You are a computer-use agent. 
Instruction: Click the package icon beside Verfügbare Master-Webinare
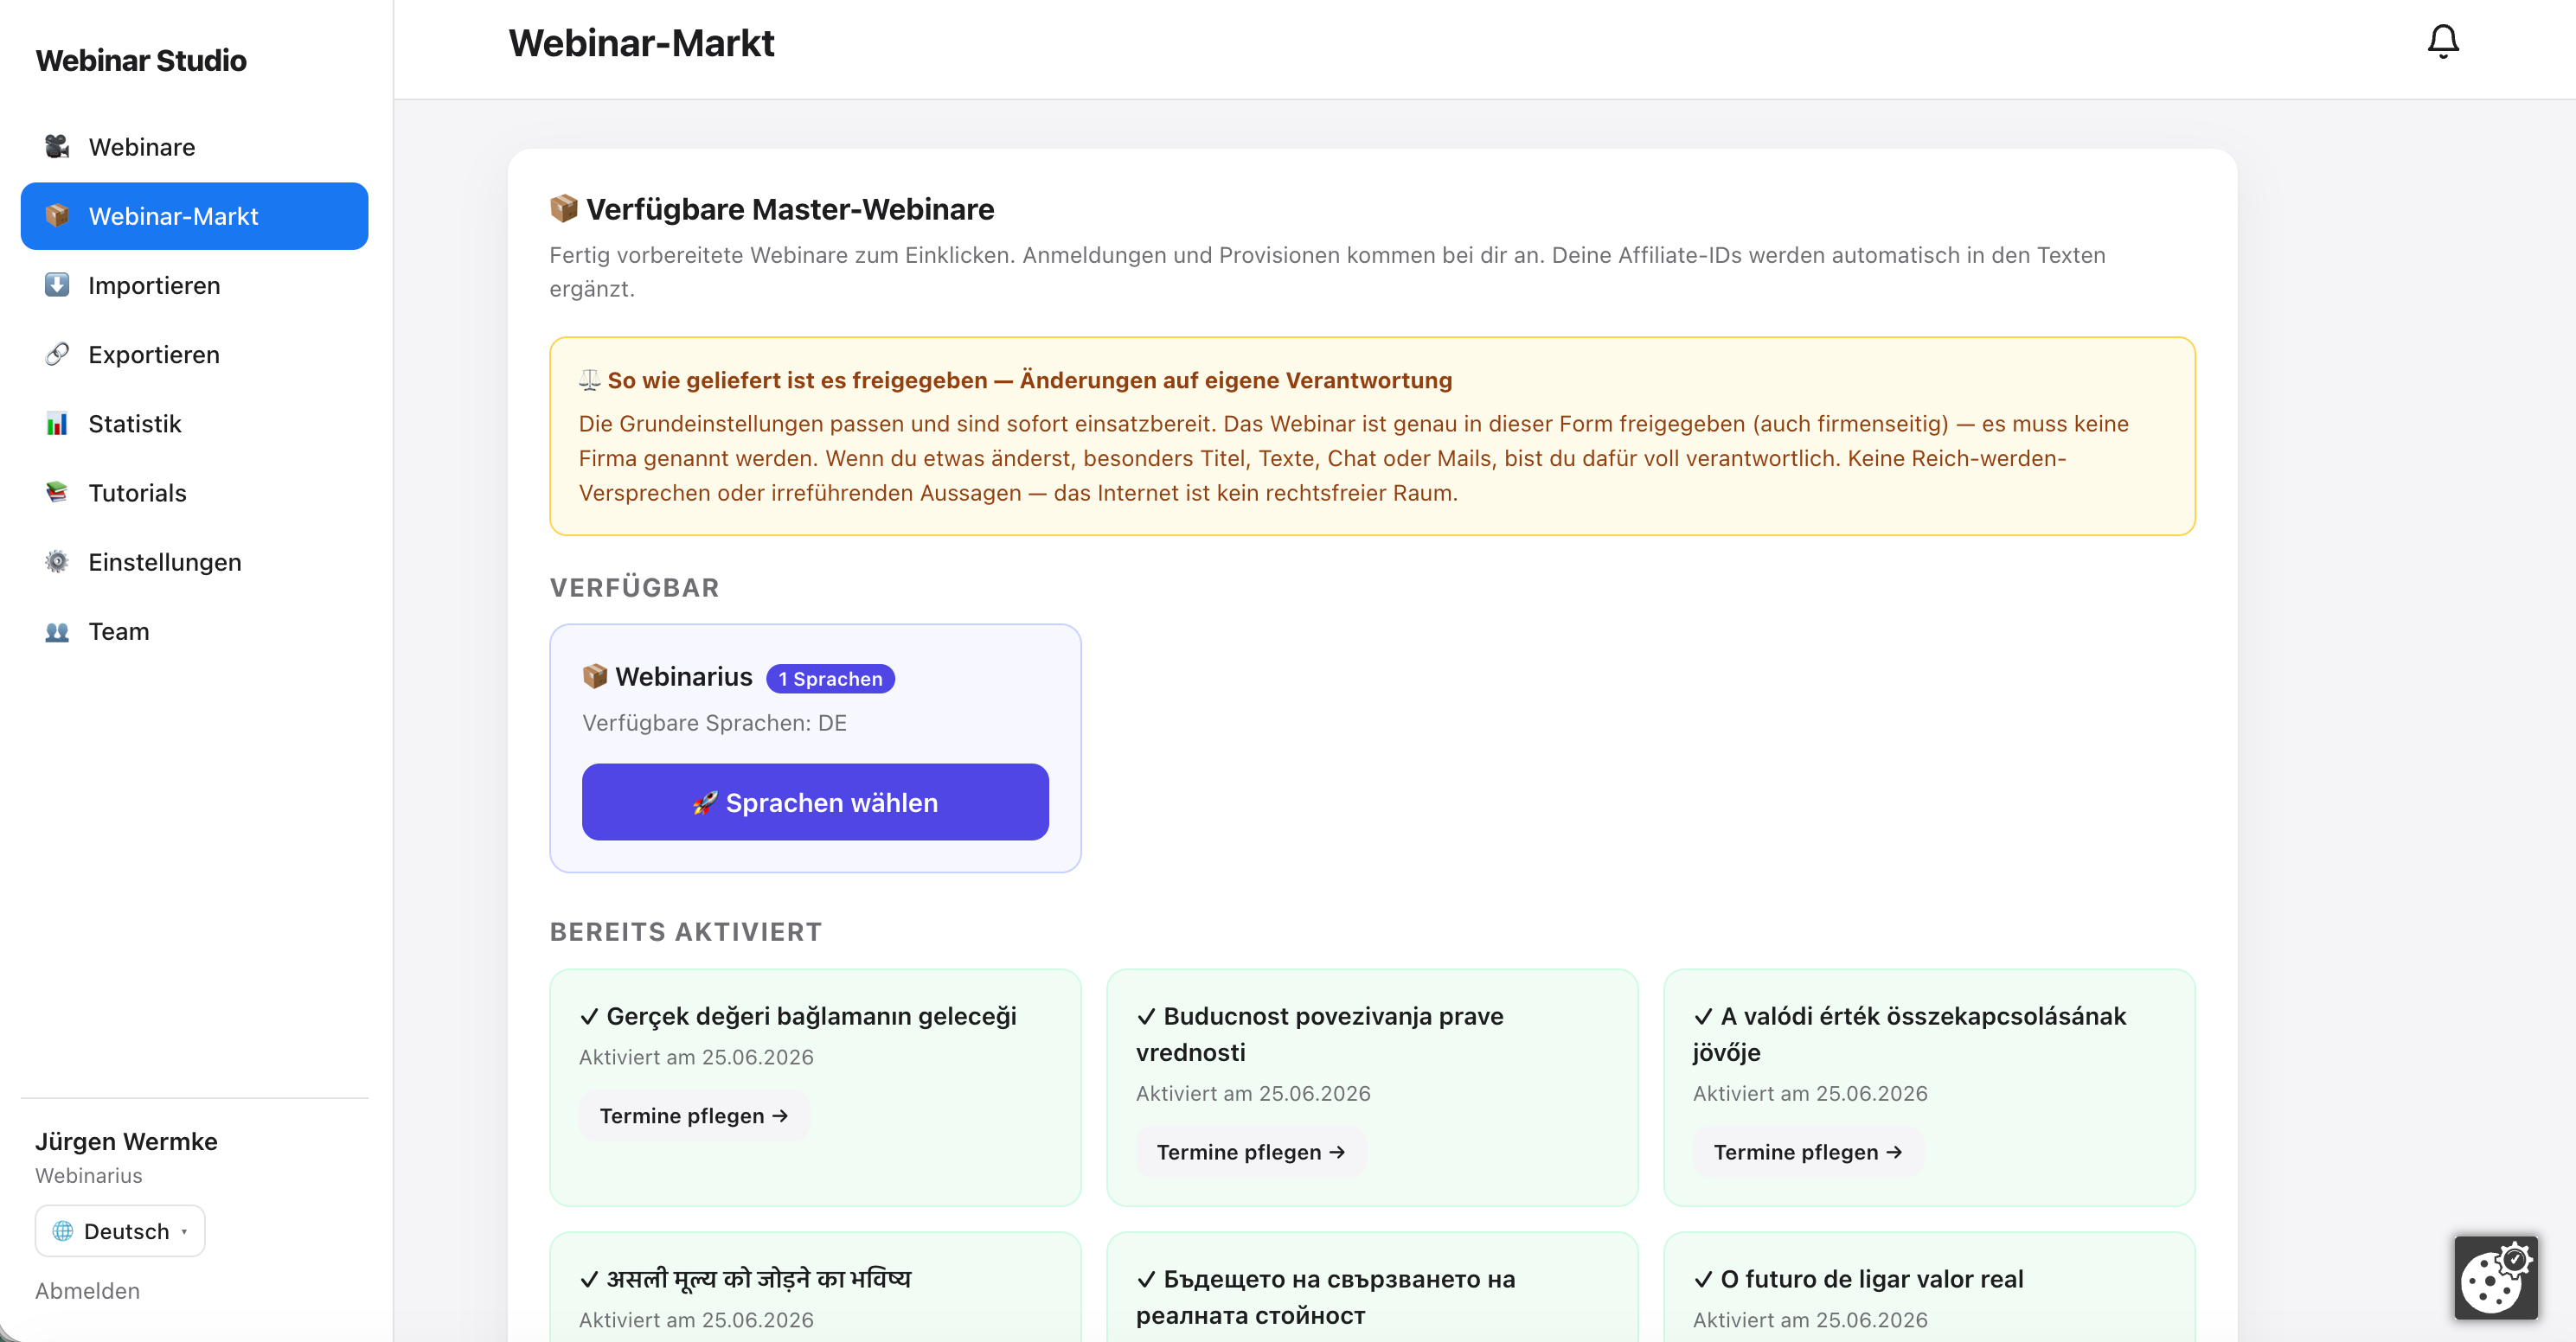[564, 208]
